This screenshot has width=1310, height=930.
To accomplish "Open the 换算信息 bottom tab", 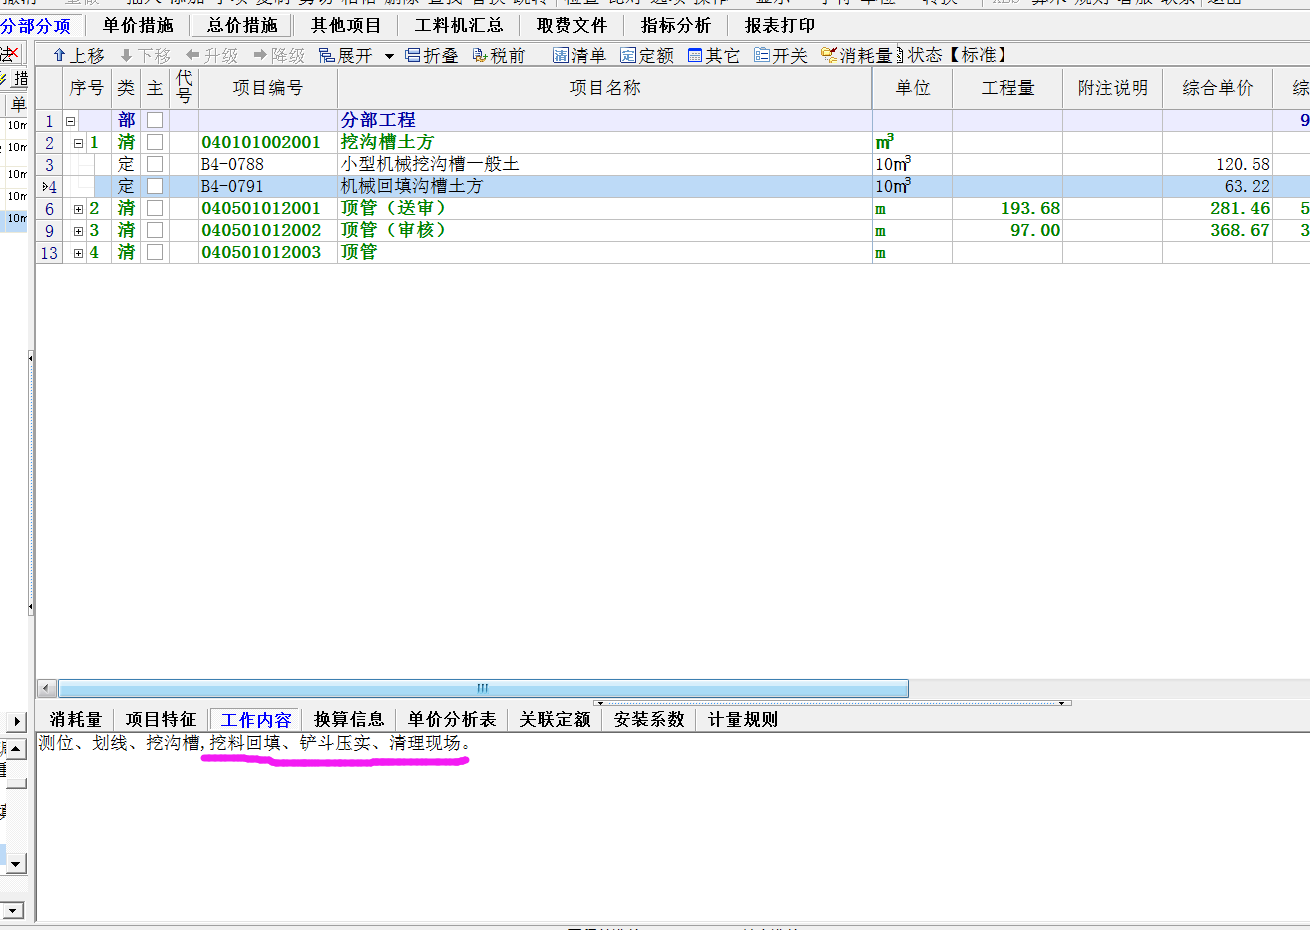I will [349, 719].
